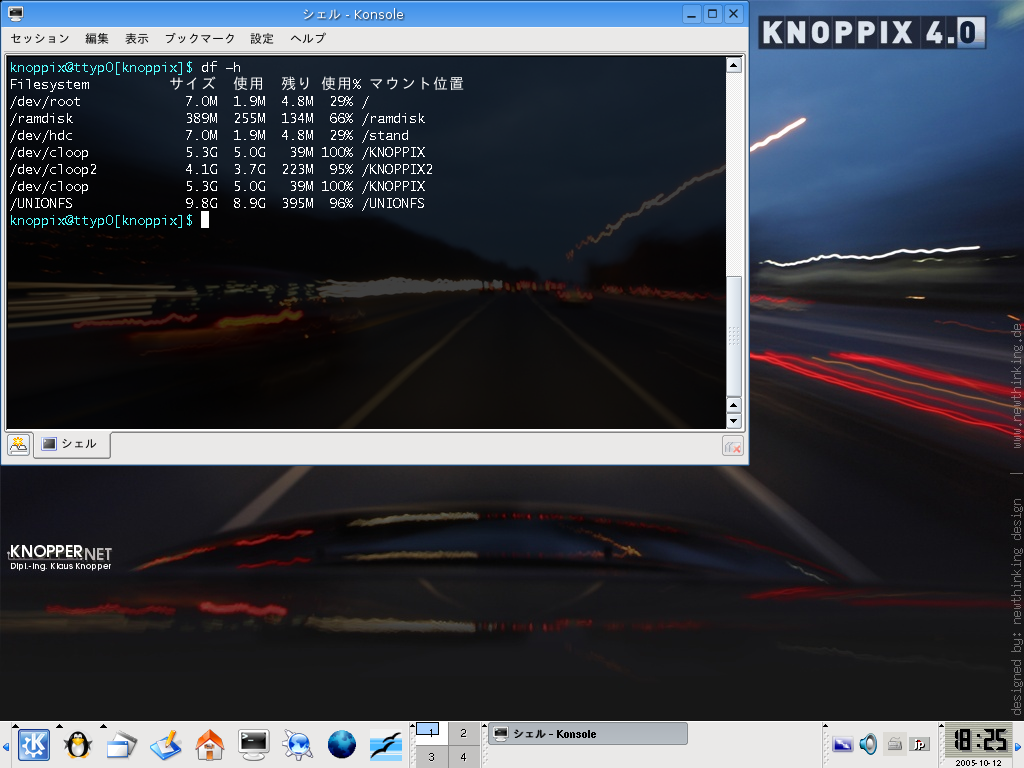This screenshot has width=1024, height=768.
Task: Open the ブックマーク menu
Action: coord(200,39)
